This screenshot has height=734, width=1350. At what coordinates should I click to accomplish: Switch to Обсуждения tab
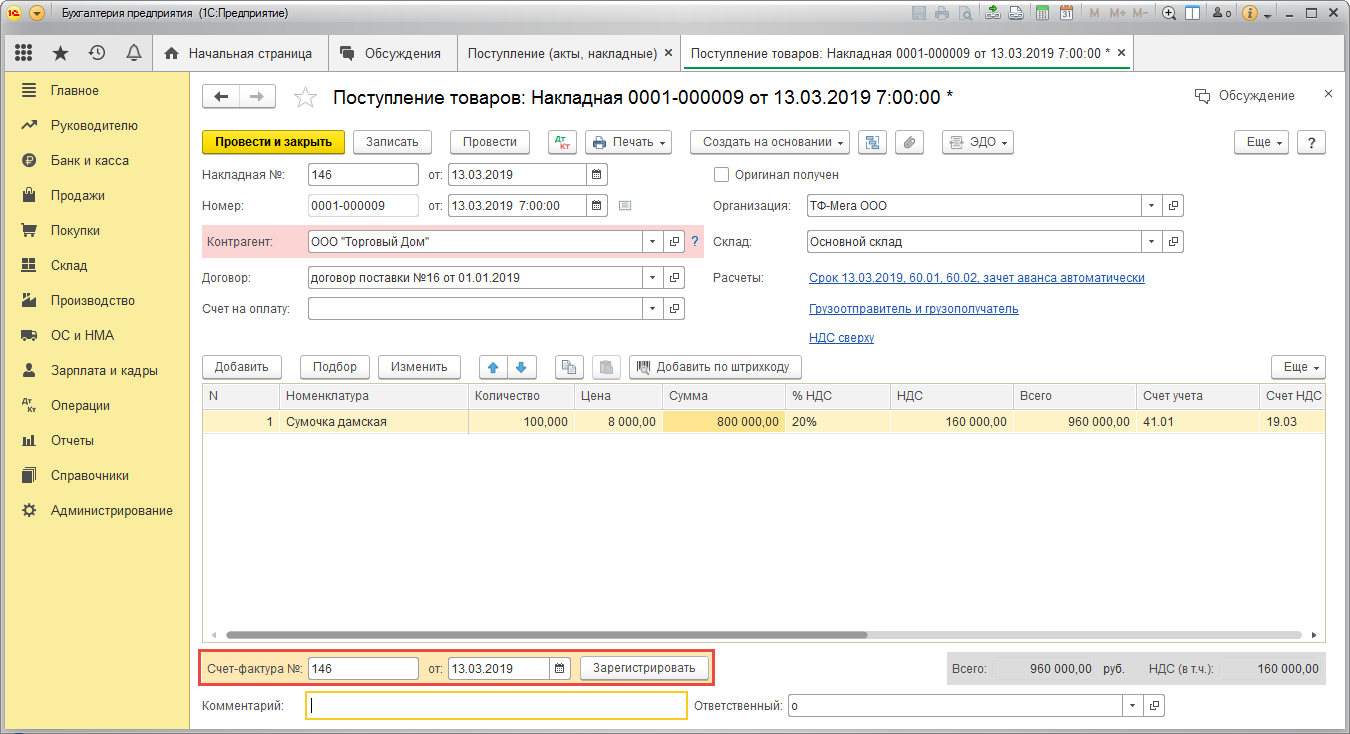(391, 53)
